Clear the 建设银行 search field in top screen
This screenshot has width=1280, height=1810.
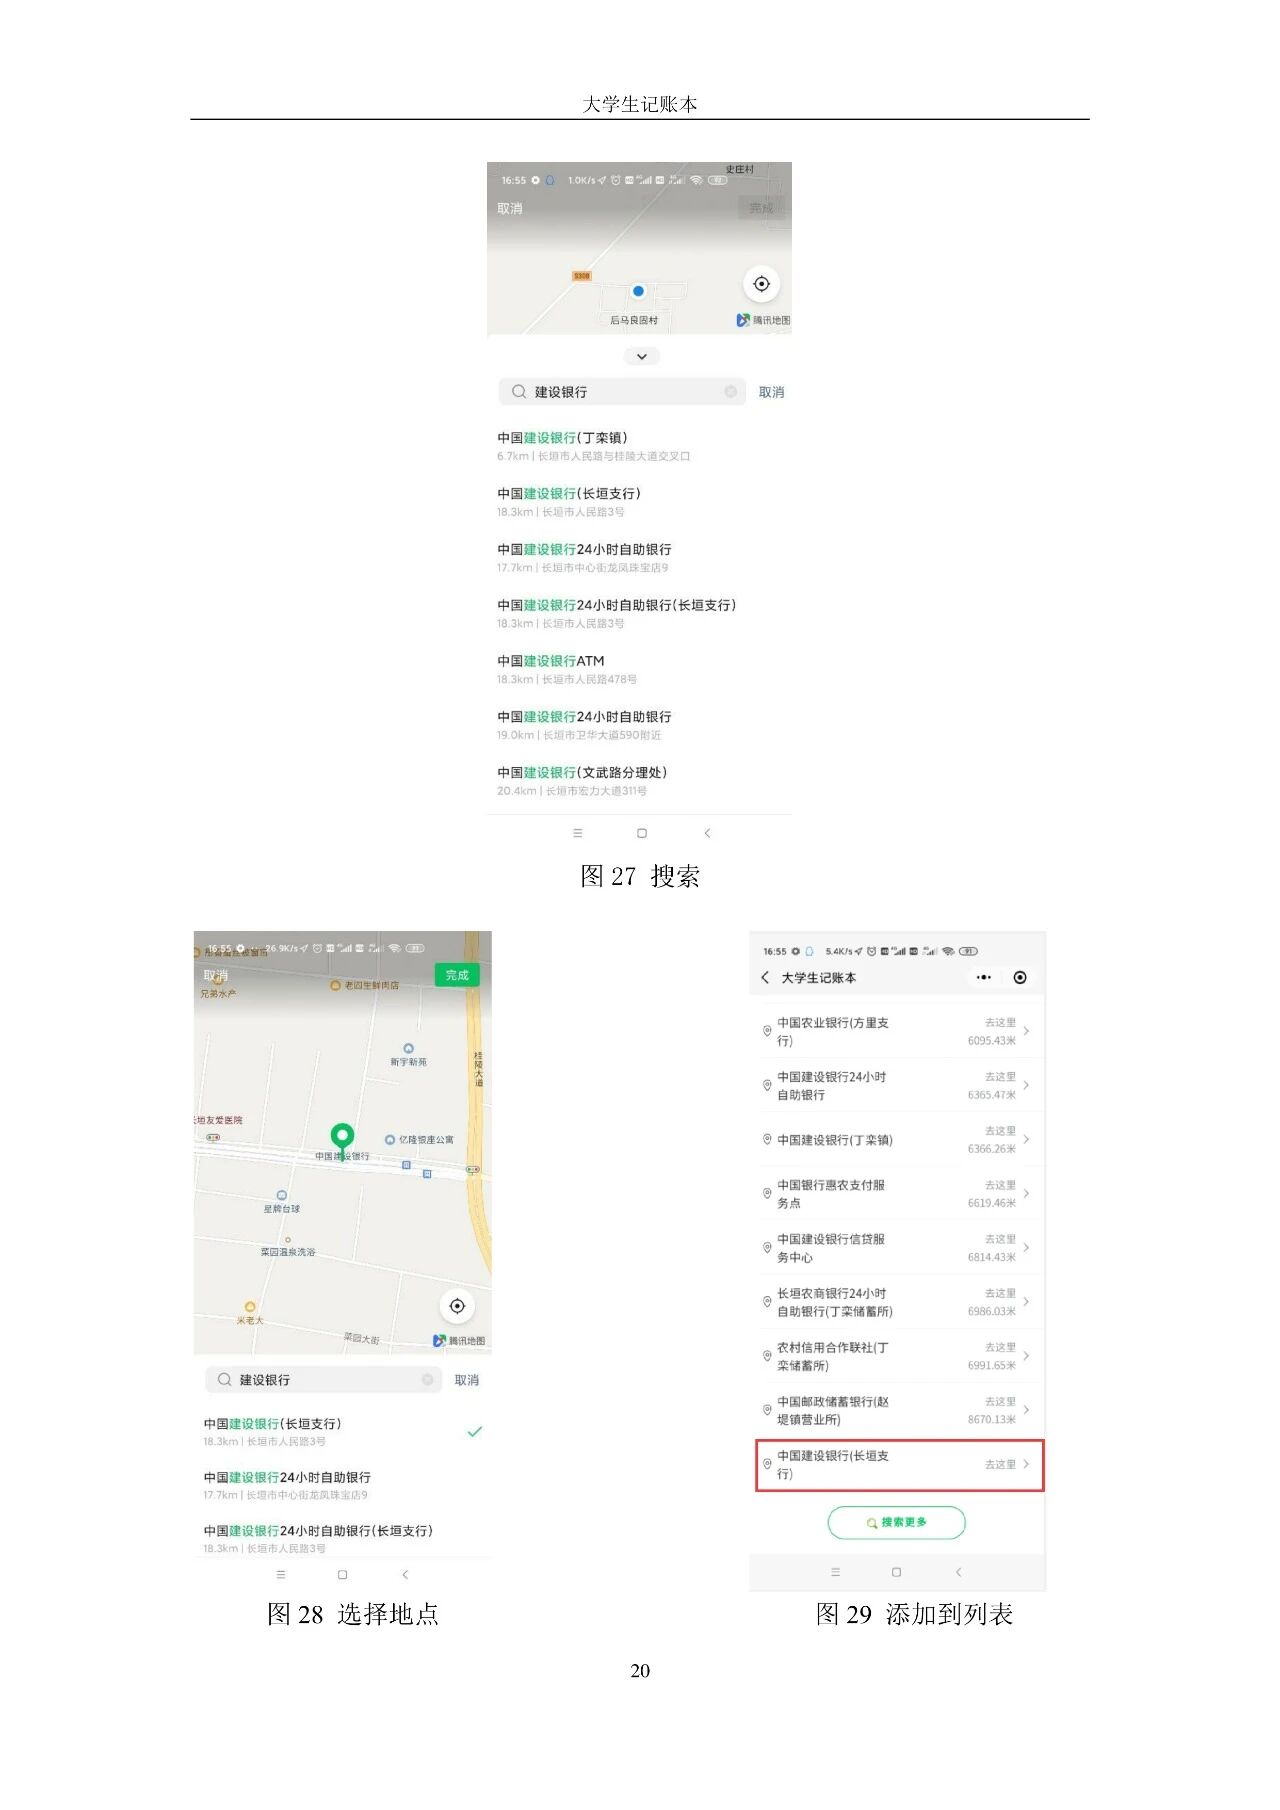[x=730, y=392]
